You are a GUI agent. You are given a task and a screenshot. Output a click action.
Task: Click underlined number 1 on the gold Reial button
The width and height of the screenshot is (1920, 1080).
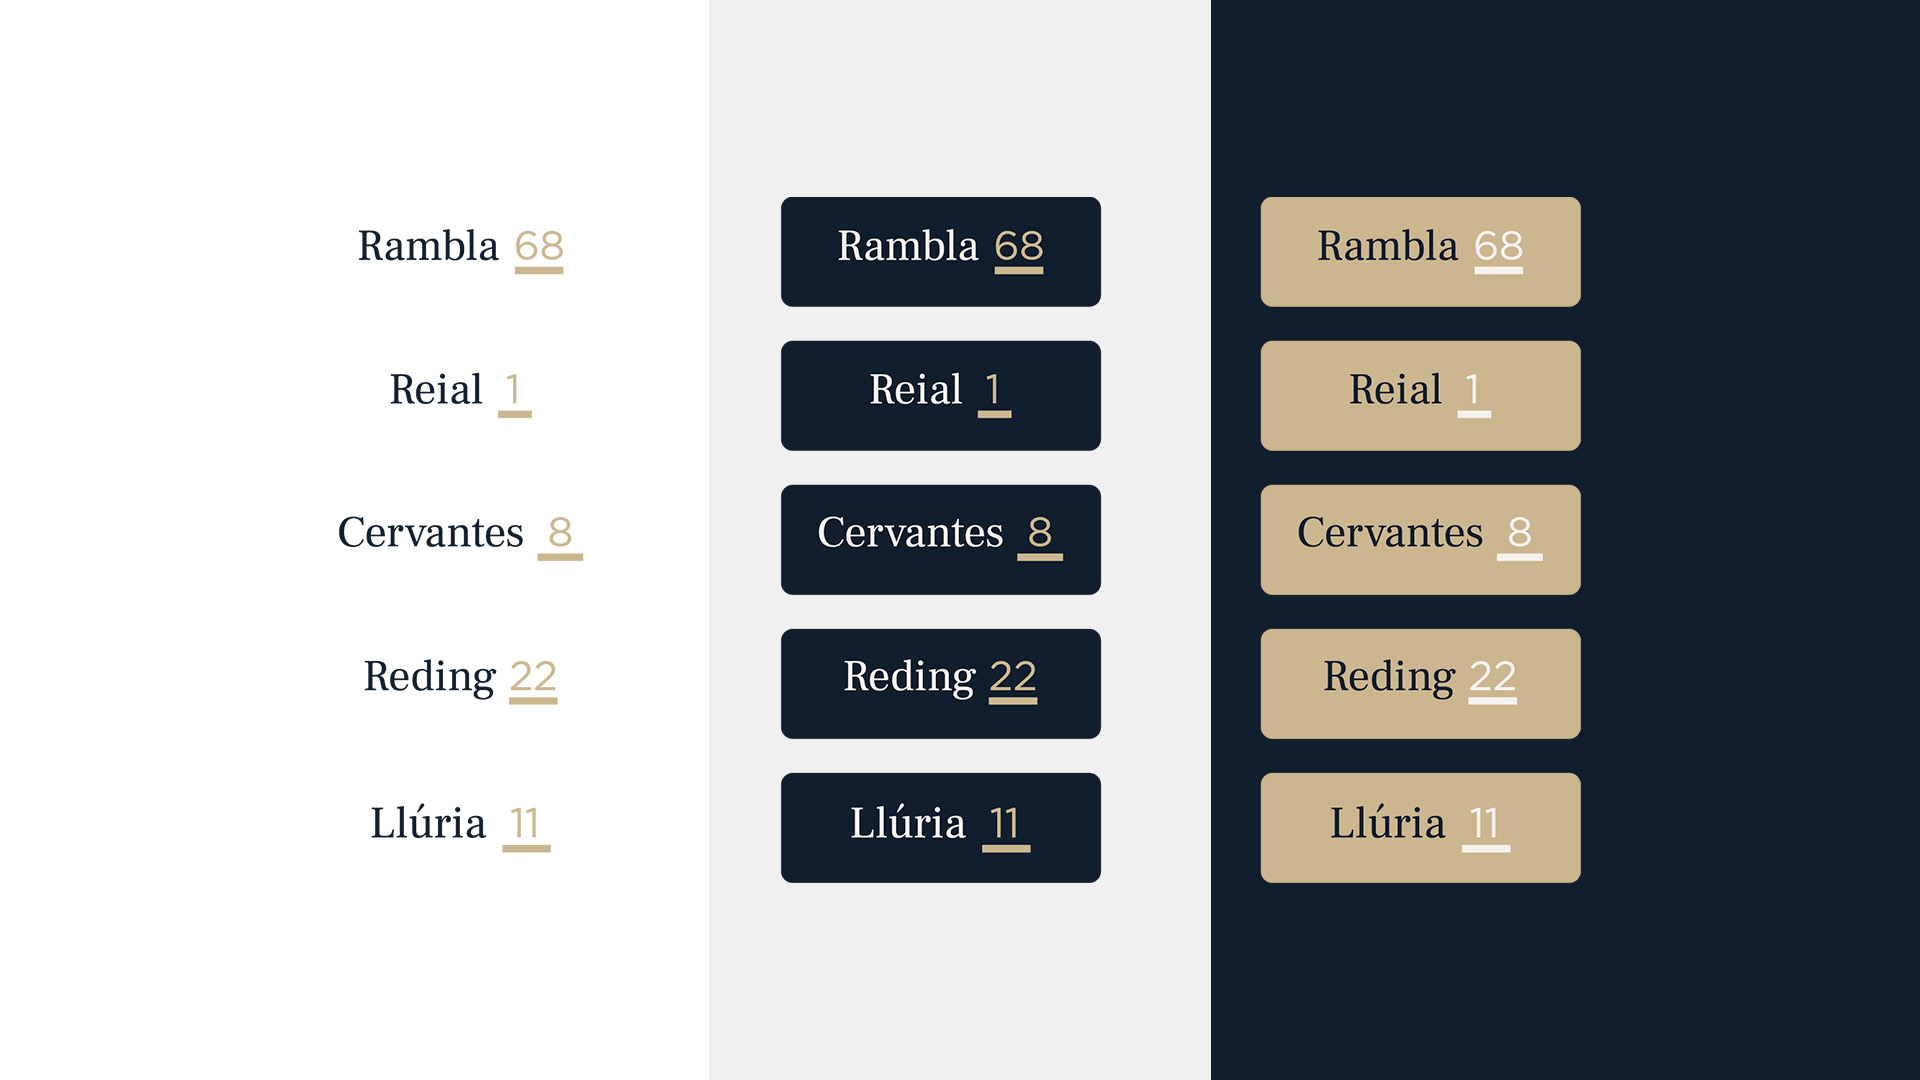tap(1473, 390)
